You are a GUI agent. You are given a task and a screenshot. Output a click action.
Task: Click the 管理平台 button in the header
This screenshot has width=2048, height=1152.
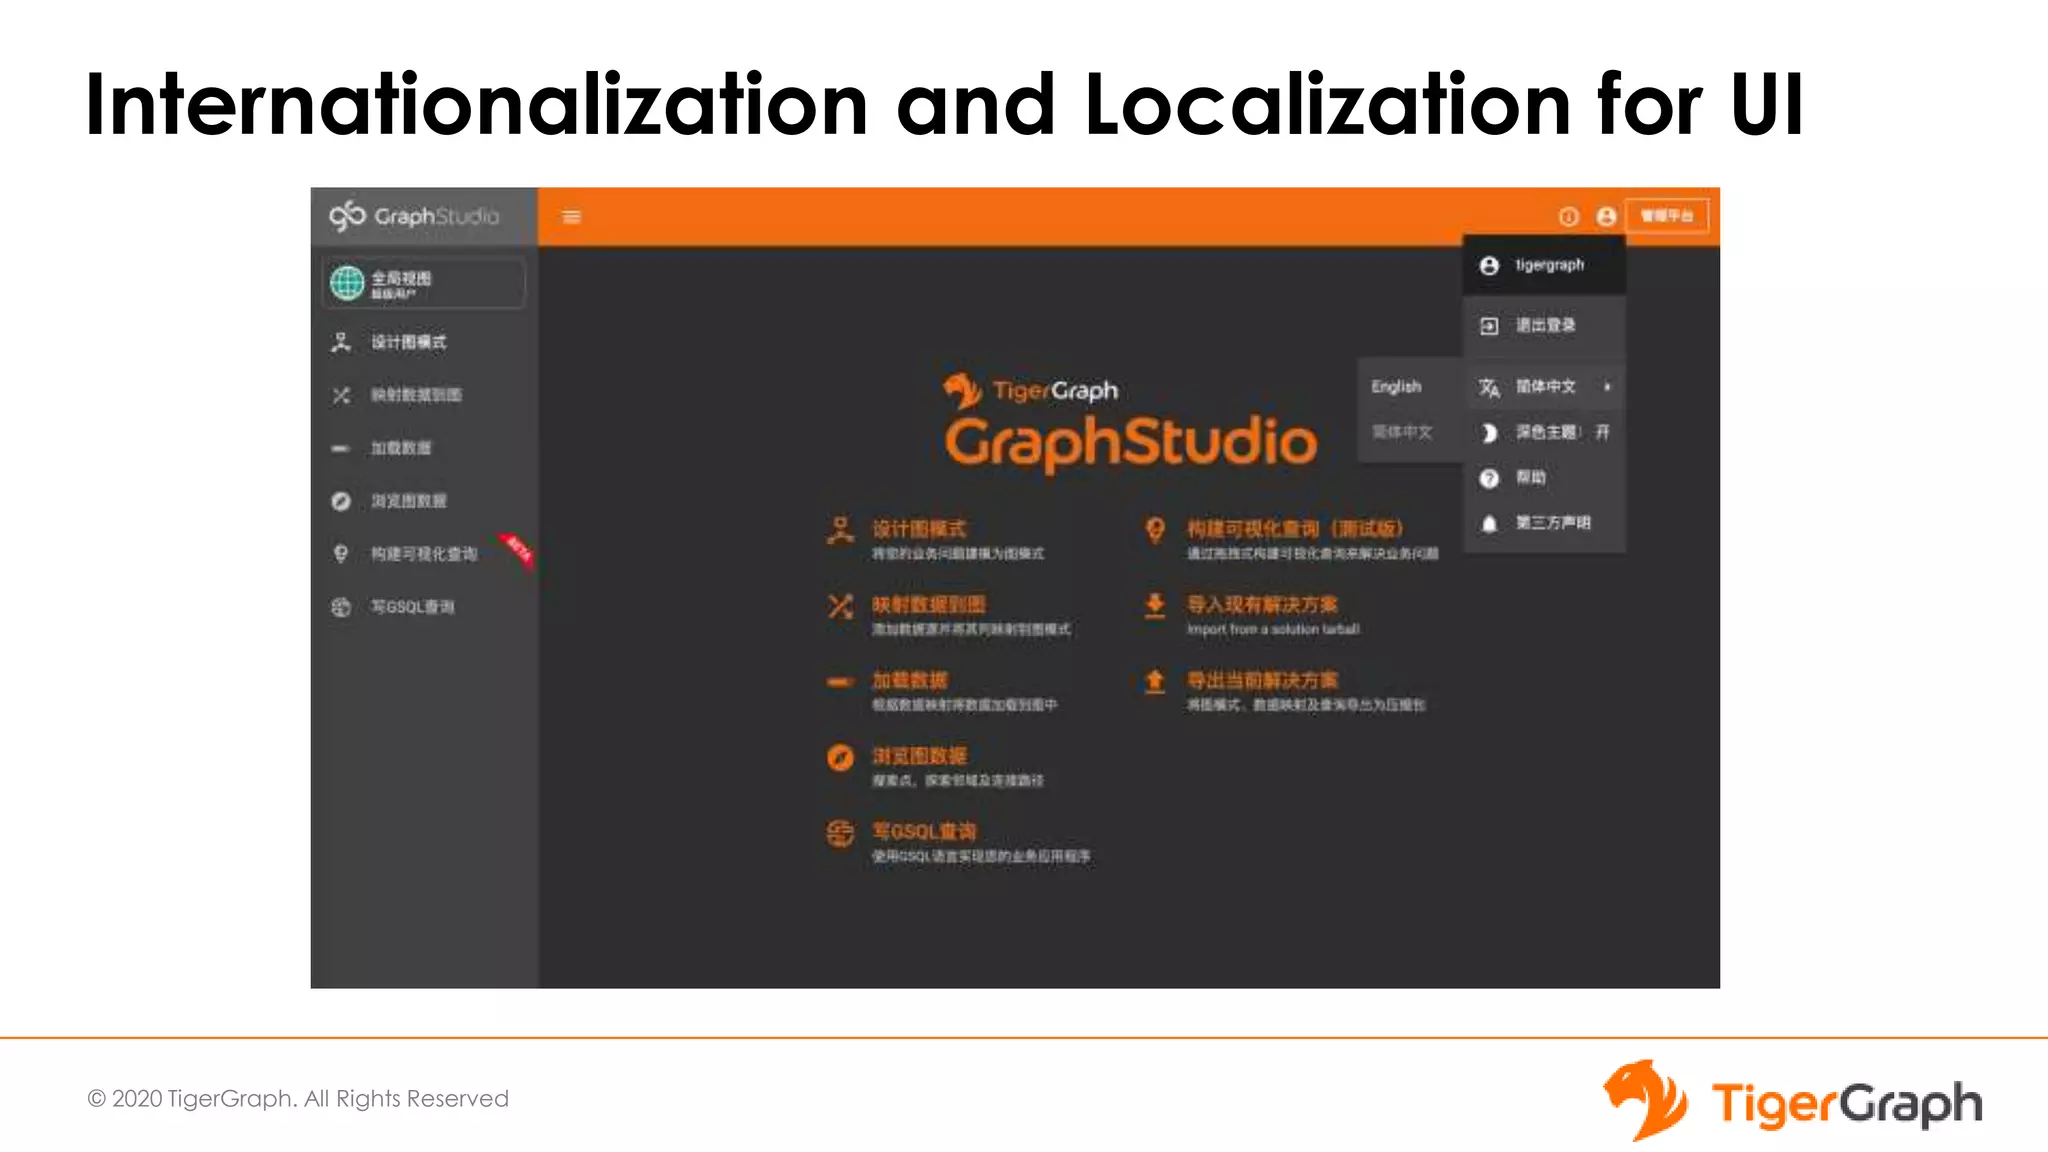pos(1667,216)
